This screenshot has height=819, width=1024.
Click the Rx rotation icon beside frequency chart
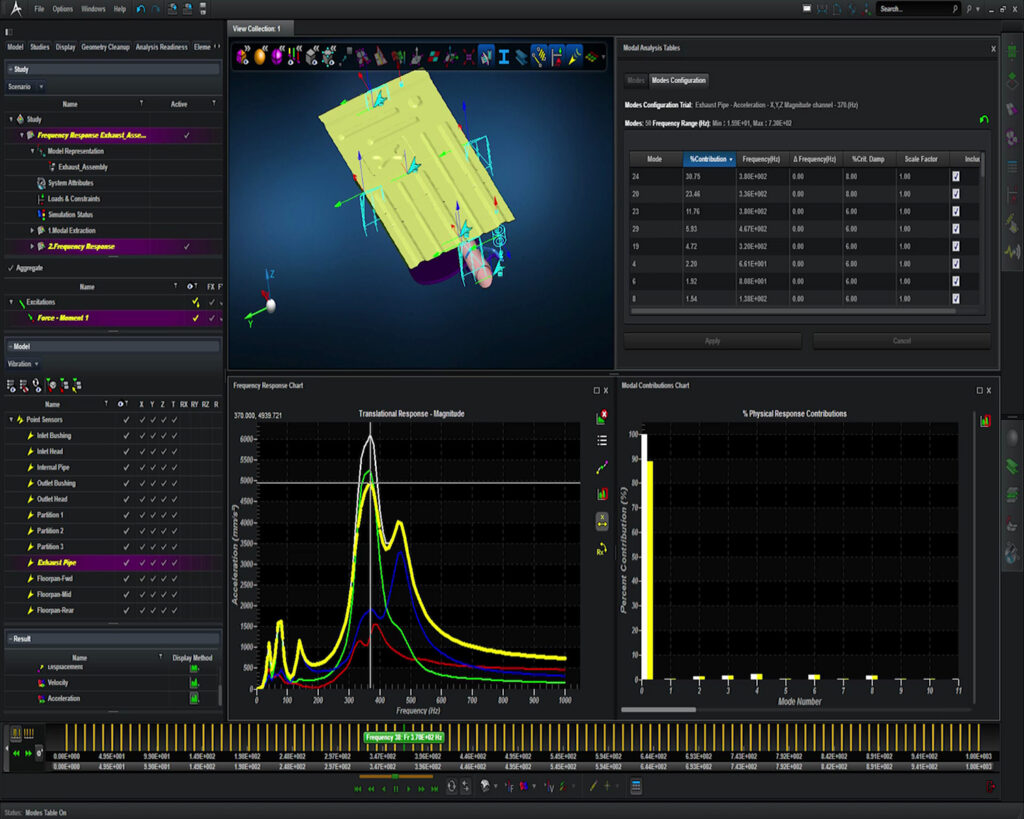point(601,549)
